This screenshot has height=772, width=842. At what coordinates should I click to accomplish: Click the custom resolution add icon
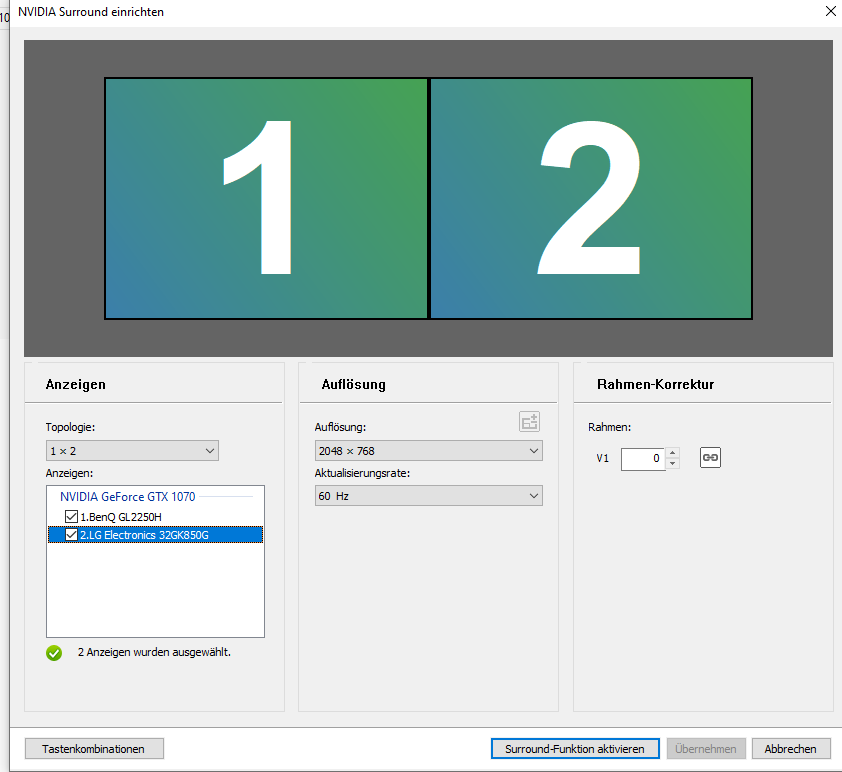529,422
